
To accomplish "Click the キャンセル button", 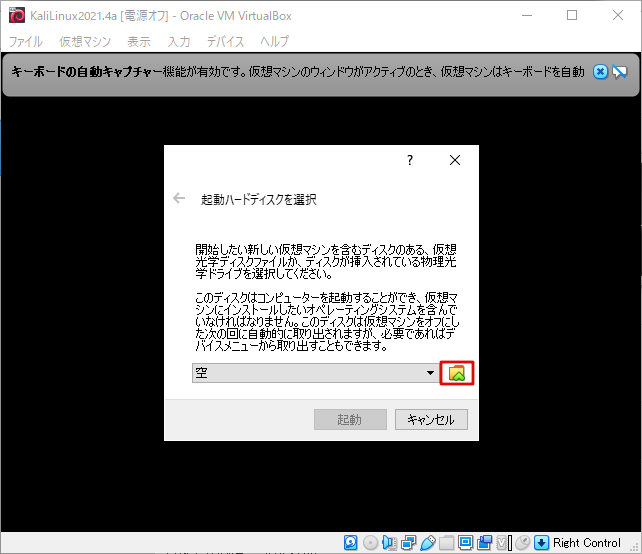I will (x=431, y=419).
